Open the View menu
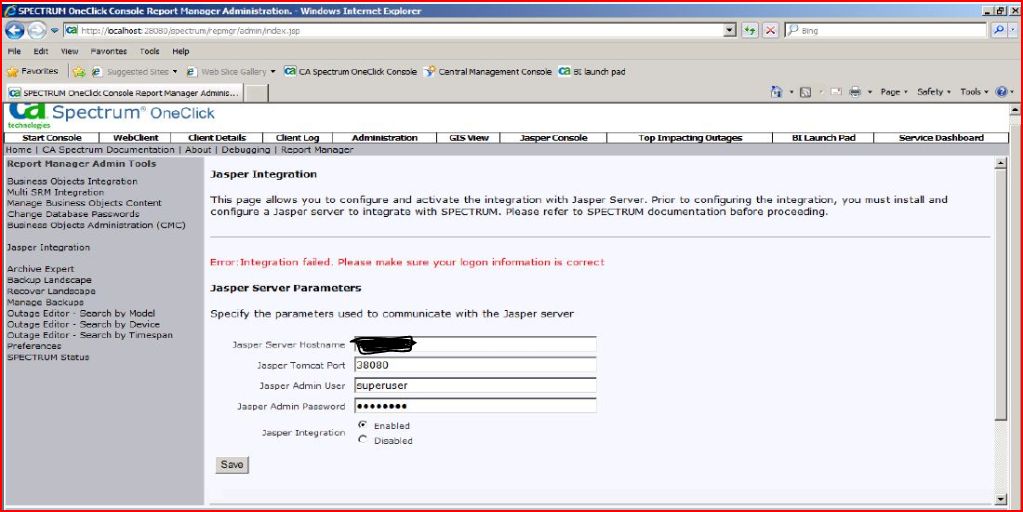The width and height of the screenshot is (1023, 512). pyautogui.click(x=69, y=51)
